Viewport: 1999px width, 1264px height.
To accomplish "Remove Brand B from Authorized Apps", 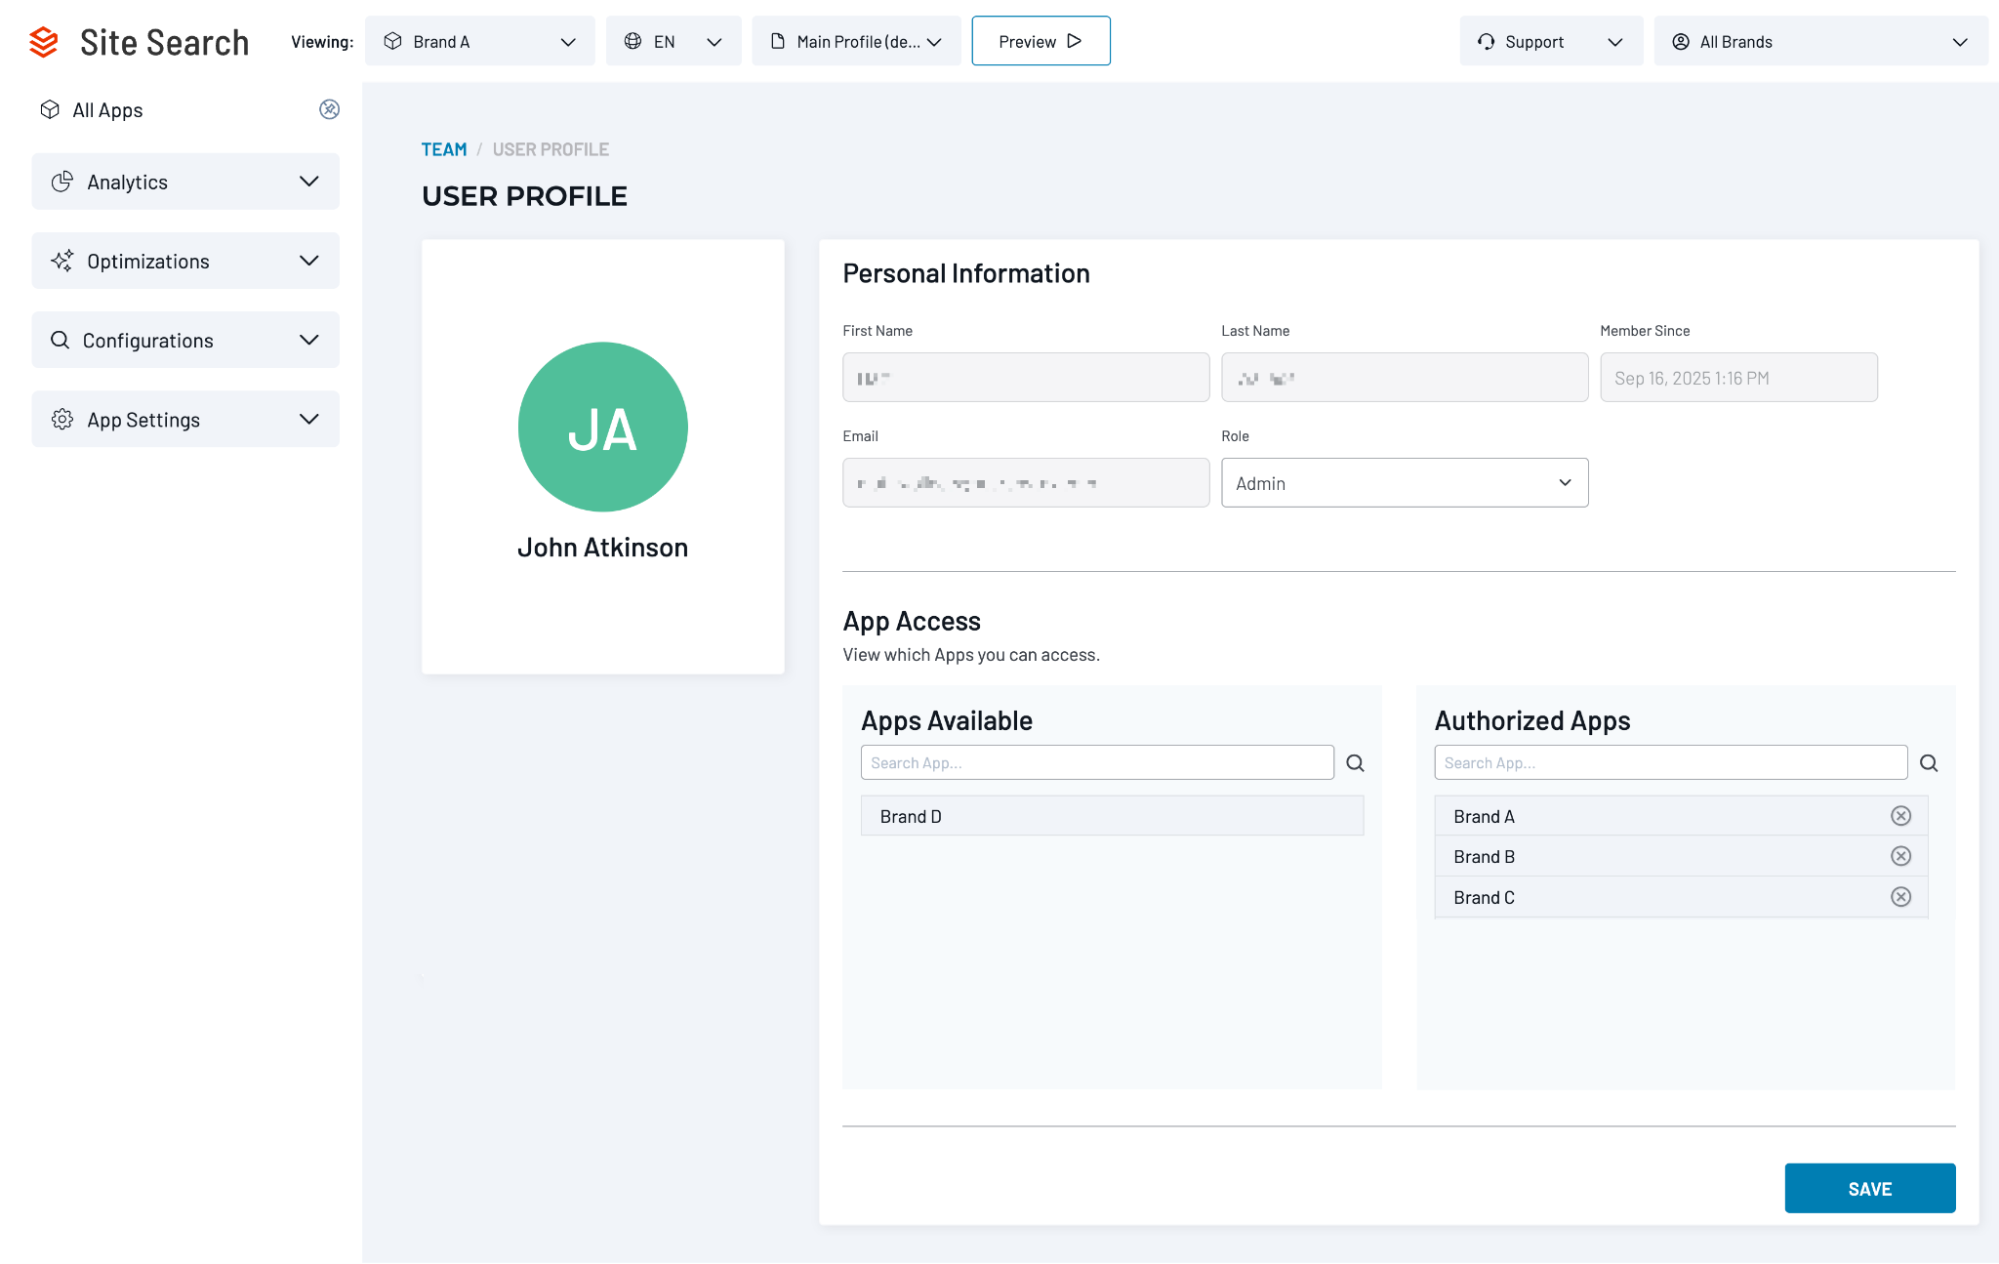I will (1901, 856).
